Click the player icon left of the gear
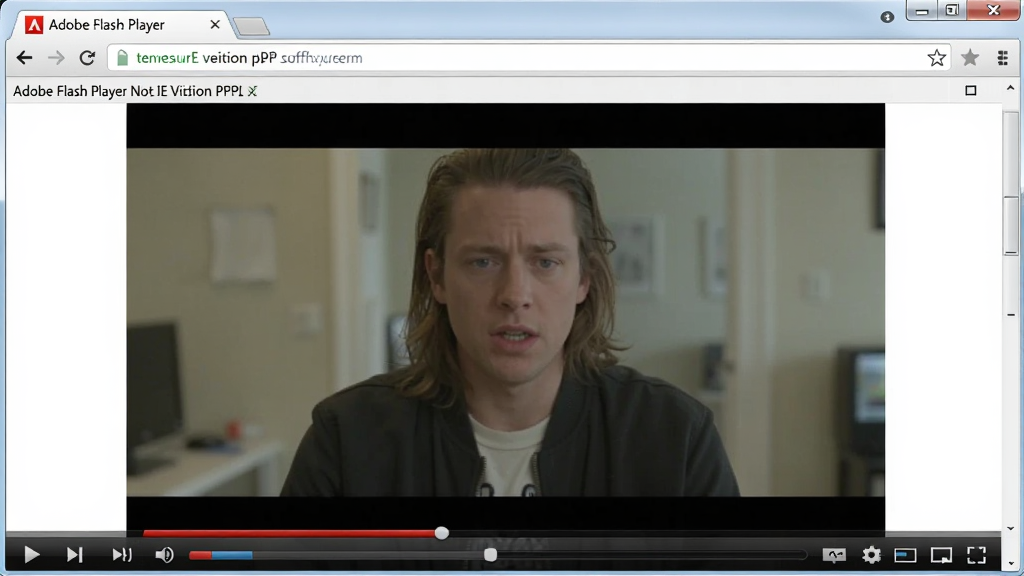The width and height of the screenshot is (1024, 576). click(x=834, y=555)
